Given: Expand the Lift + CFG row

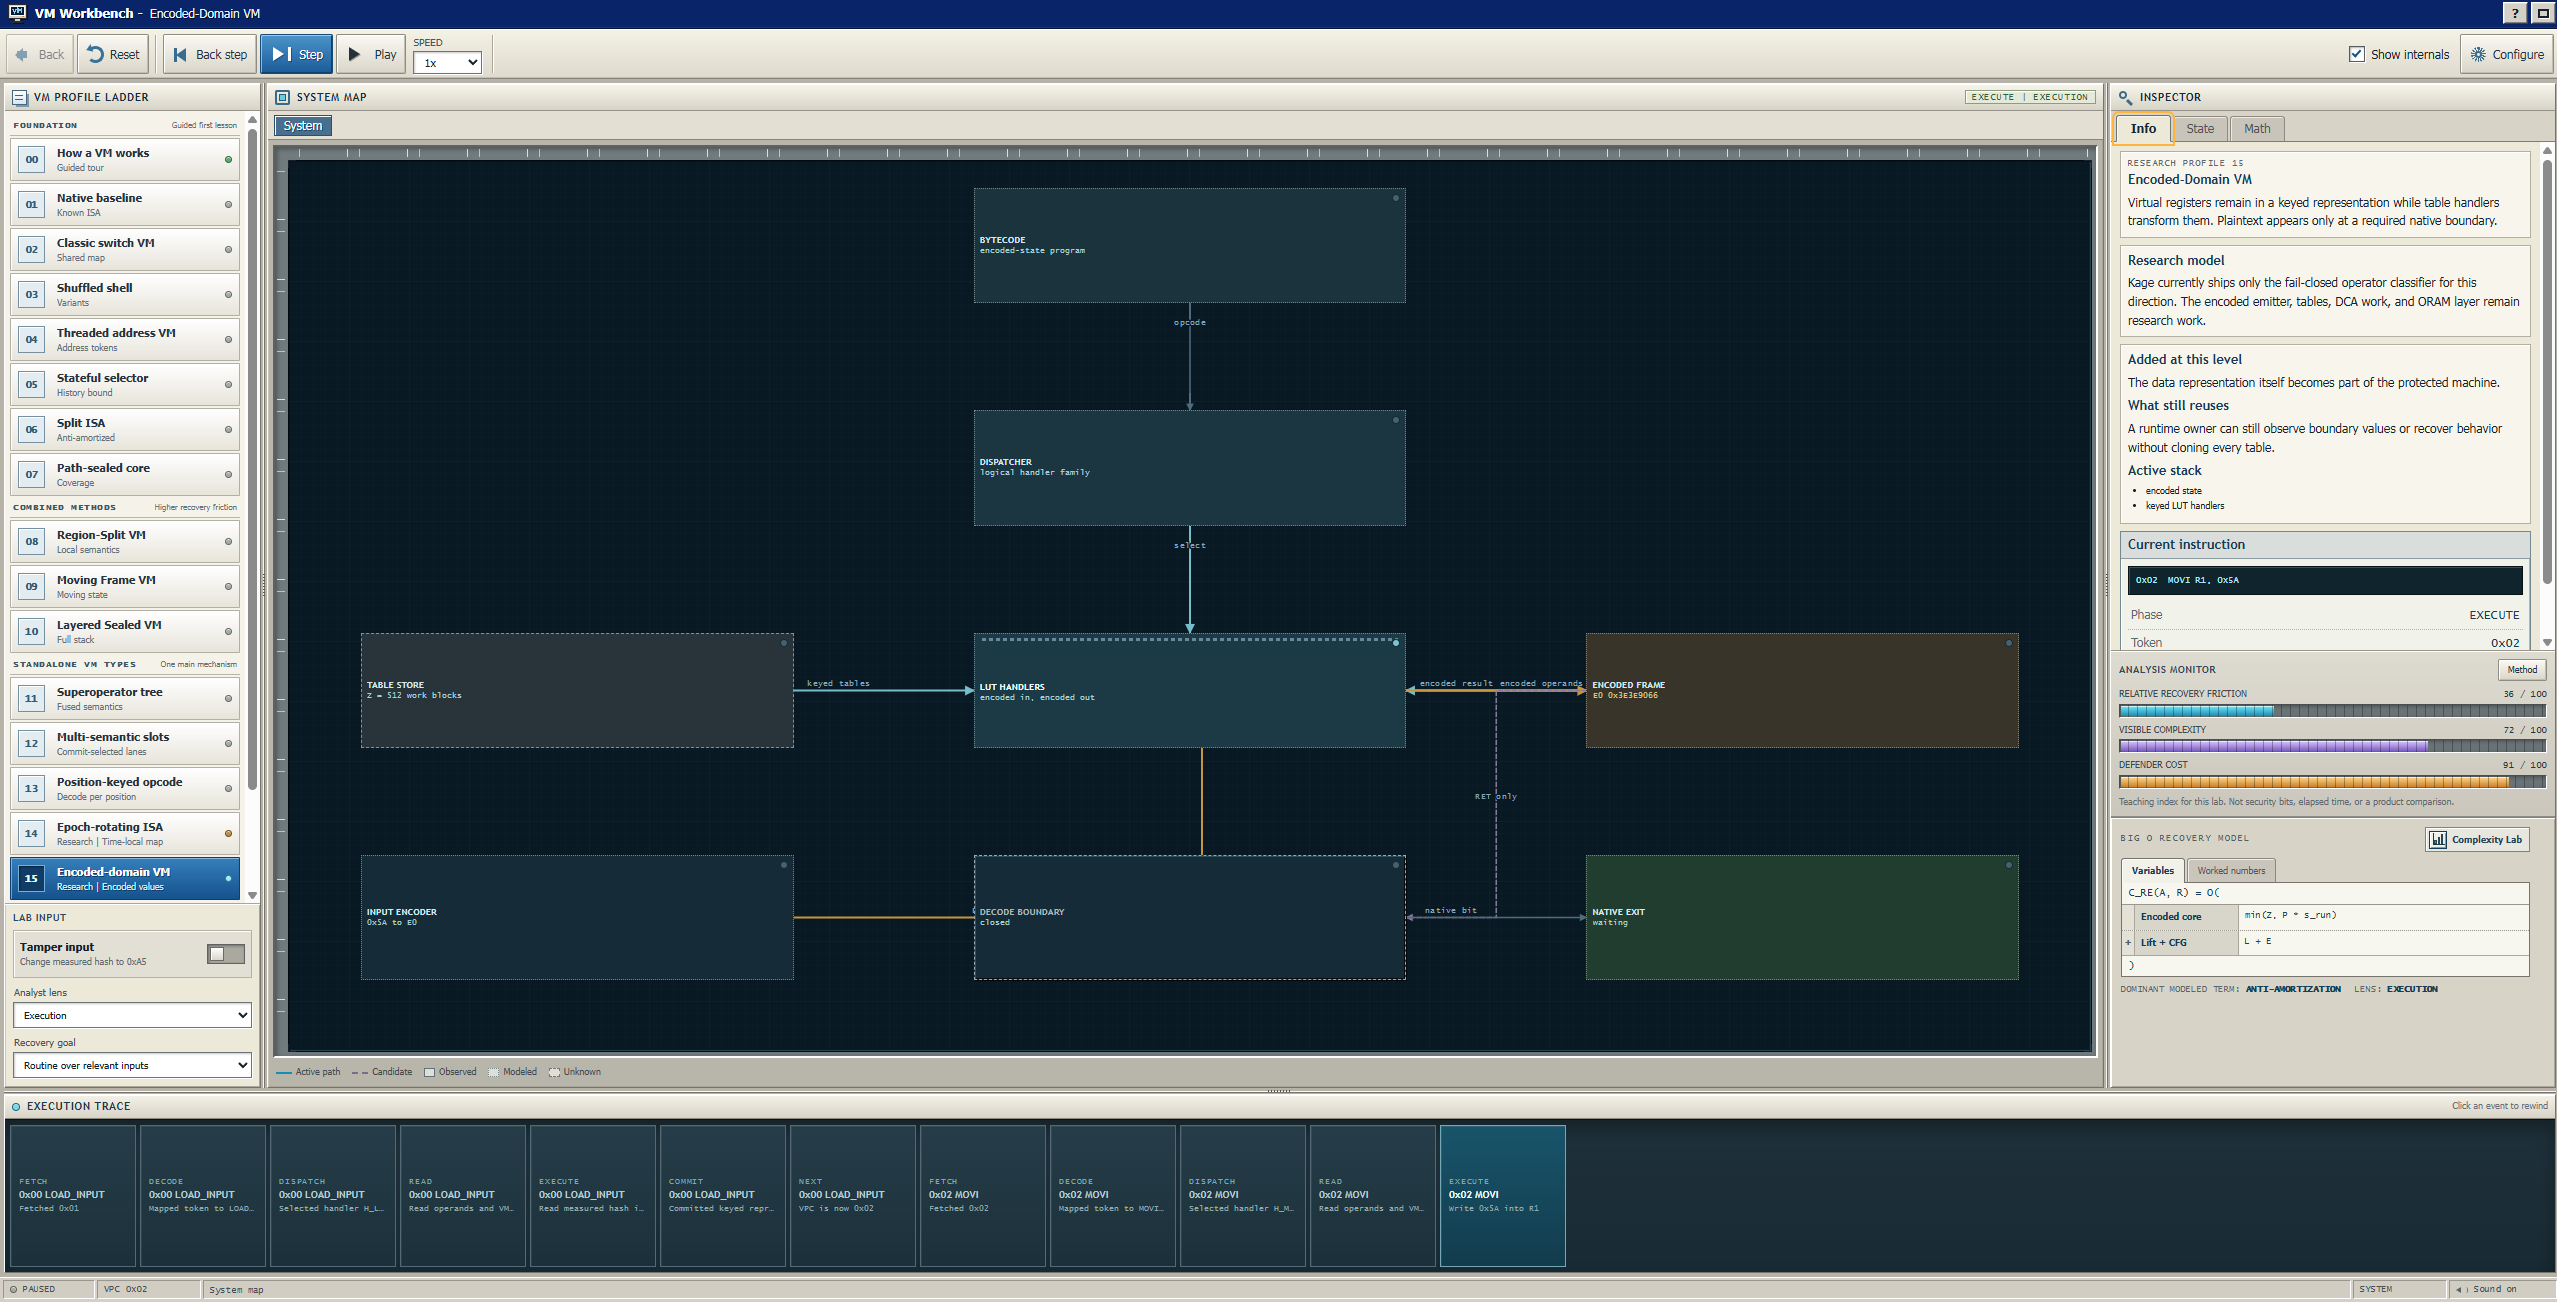Looking at the screenshot, I should coord(2128,942).
